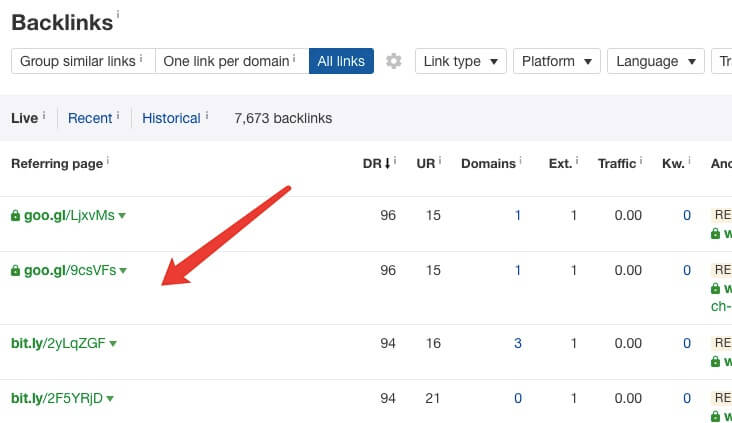The width and height of the screenshot is (732, 423).
Task: Click the Domains count 3 for bit.ly/2yLqZGF
Action: [518, 343]
